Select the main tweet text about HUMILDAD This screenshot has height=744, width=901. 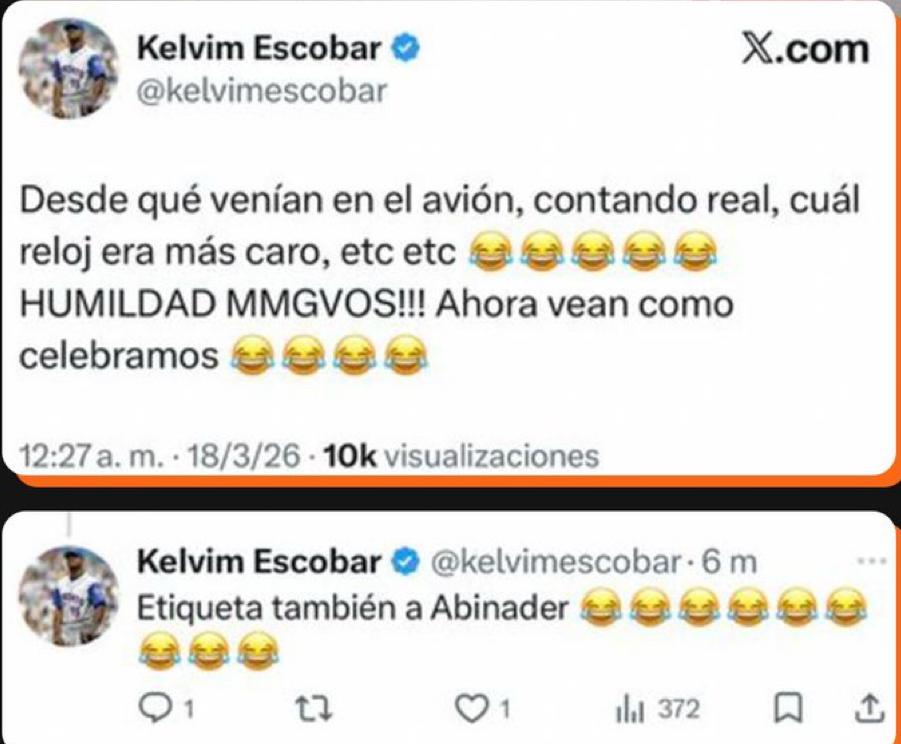440,278
